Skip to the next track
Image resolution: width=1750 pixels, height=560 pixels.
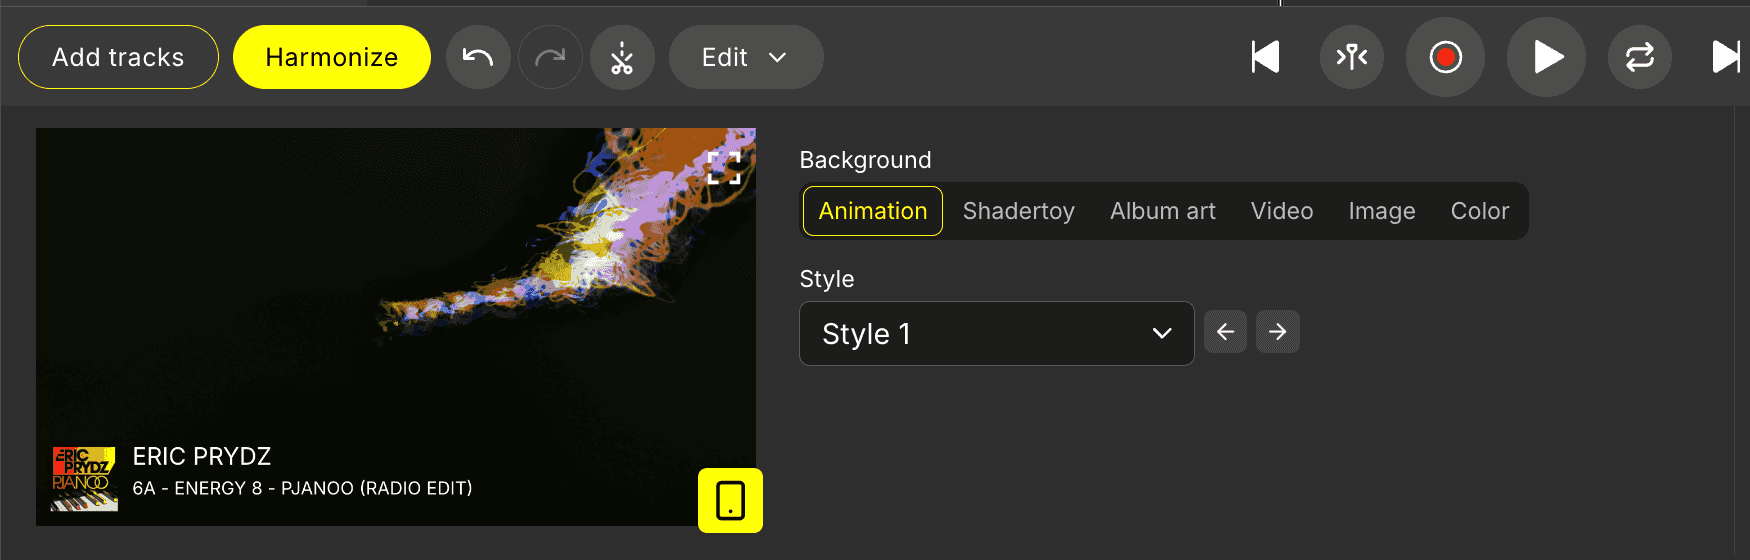pos(1726,57)
